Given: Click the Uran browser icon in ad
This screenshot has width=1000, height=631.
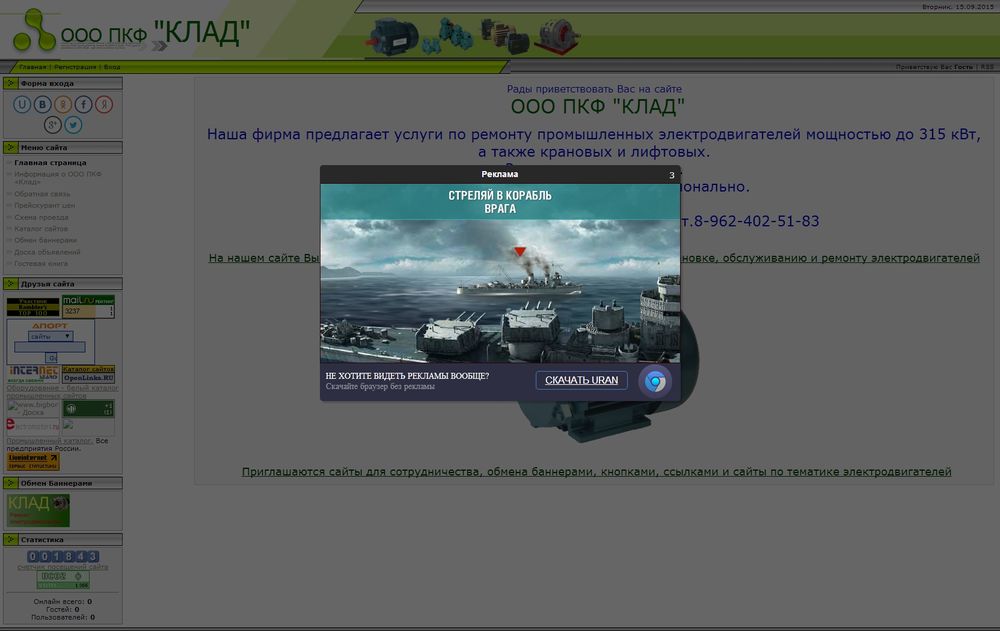Looking at the screenshot, I should click(655, 381).
